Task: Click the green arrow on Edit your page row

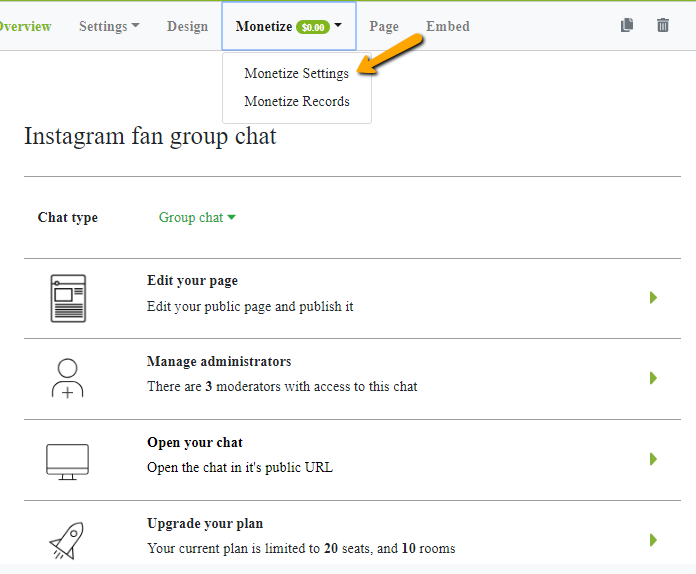Action: (x=653, y=298)
